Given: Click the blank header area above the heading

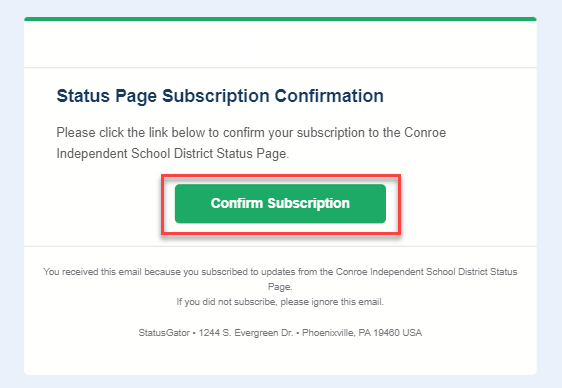Looking at the screenshot, I should [280, 44].
